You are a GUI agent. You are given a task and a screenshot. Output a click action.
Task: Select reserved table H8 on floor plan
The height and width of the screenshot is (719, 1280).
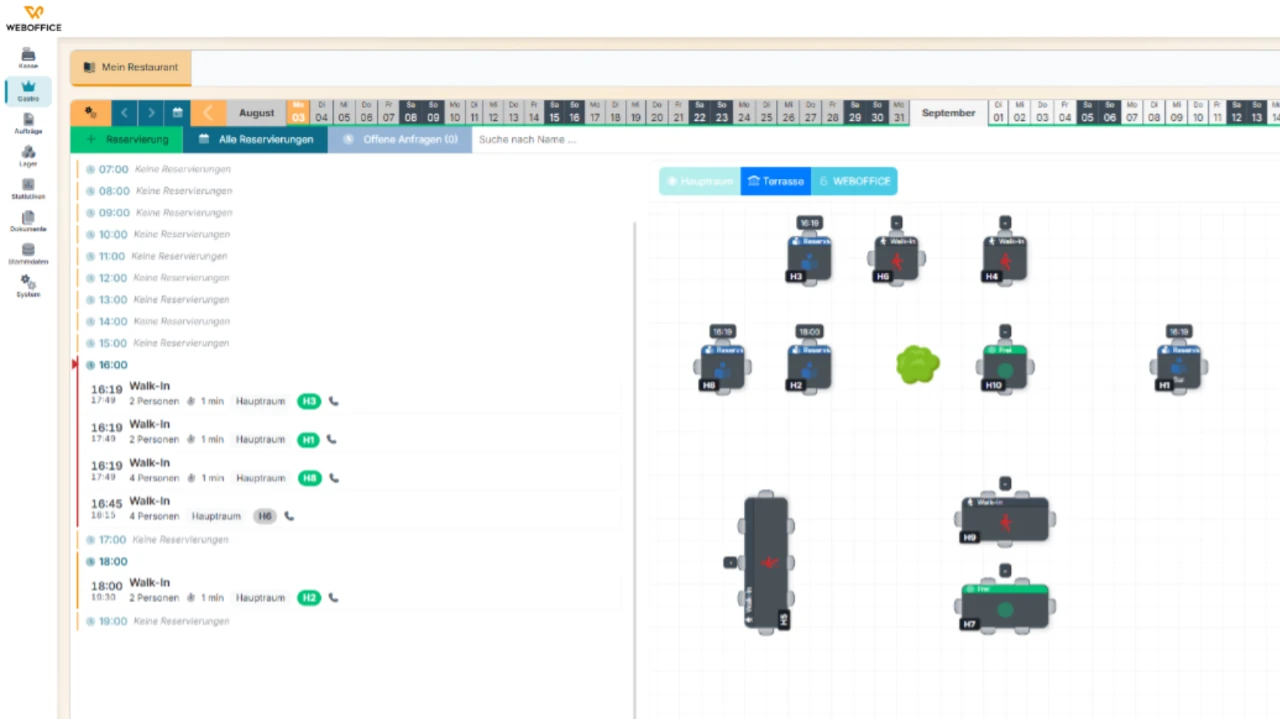point(722,368)
